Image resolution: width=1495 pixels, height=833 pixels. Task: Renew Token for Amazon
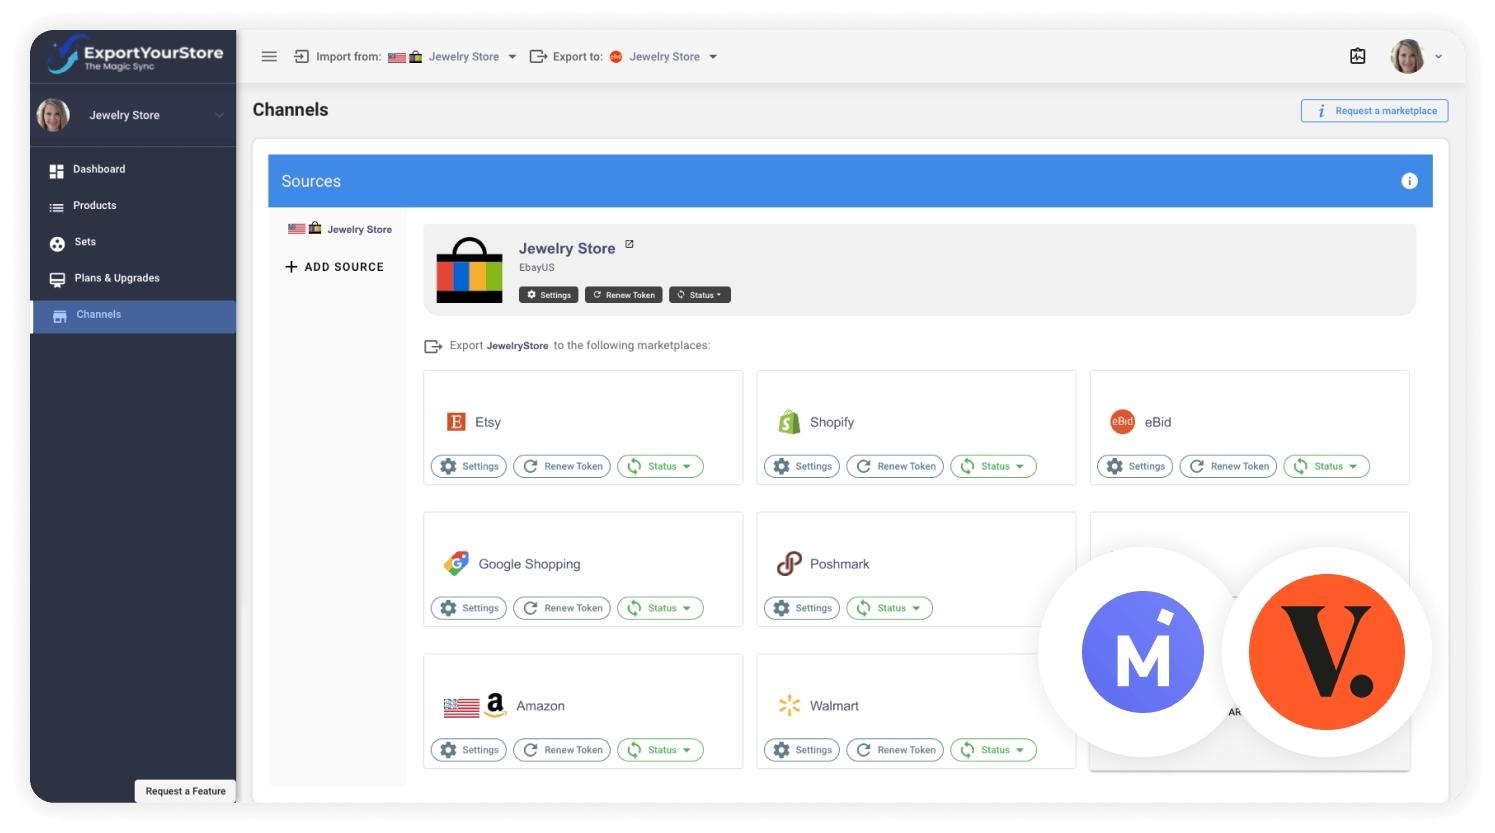562,750
